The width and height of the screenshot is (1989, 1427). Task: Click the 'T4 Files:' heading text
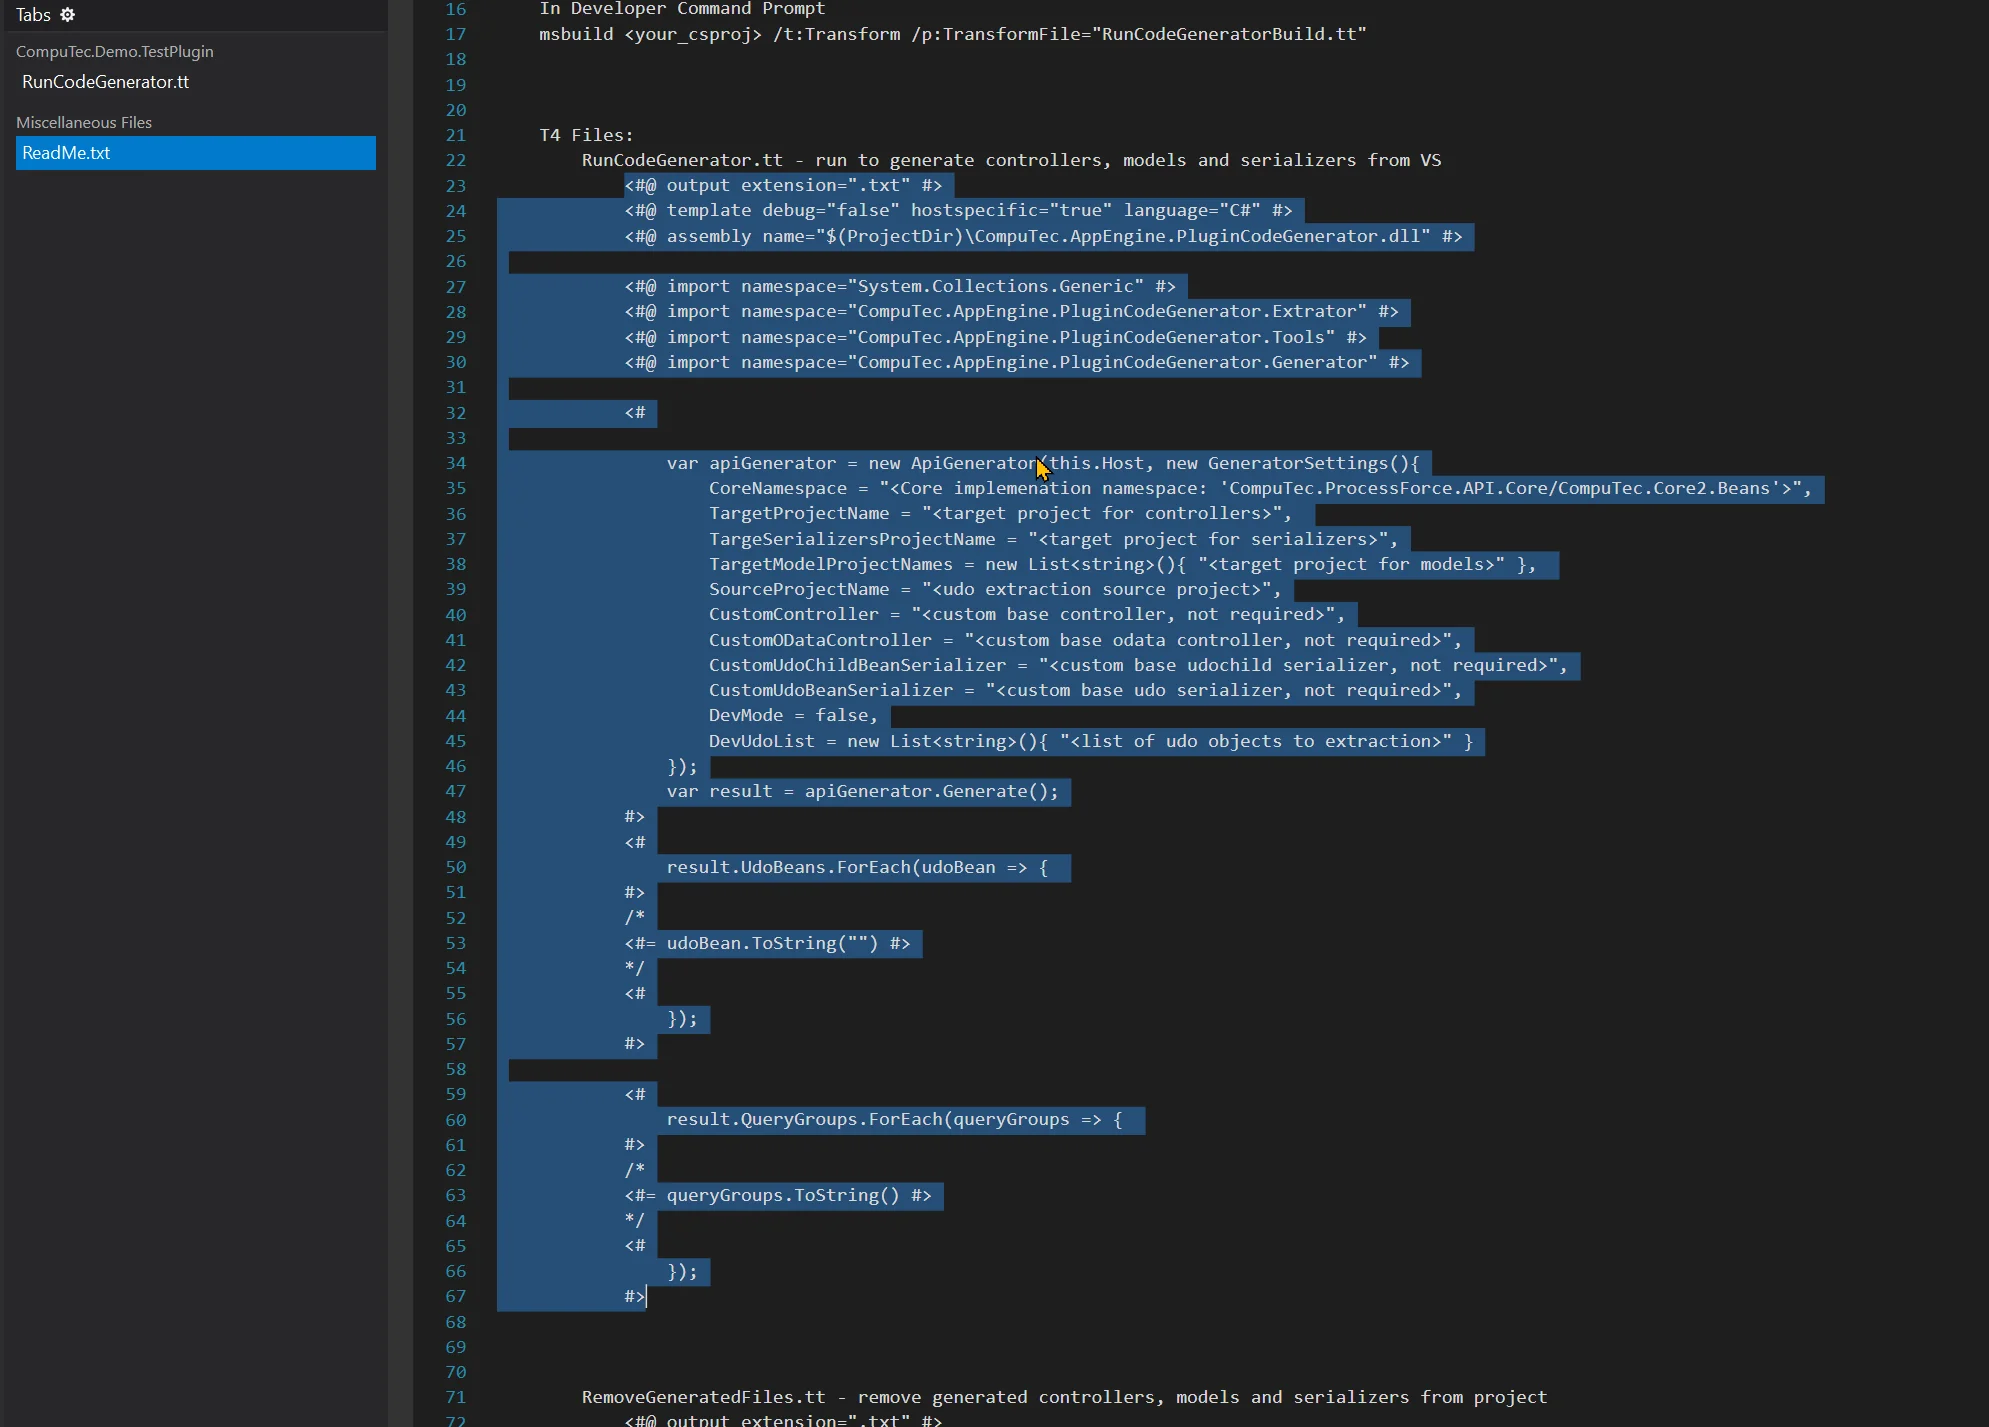coord(586,135)
